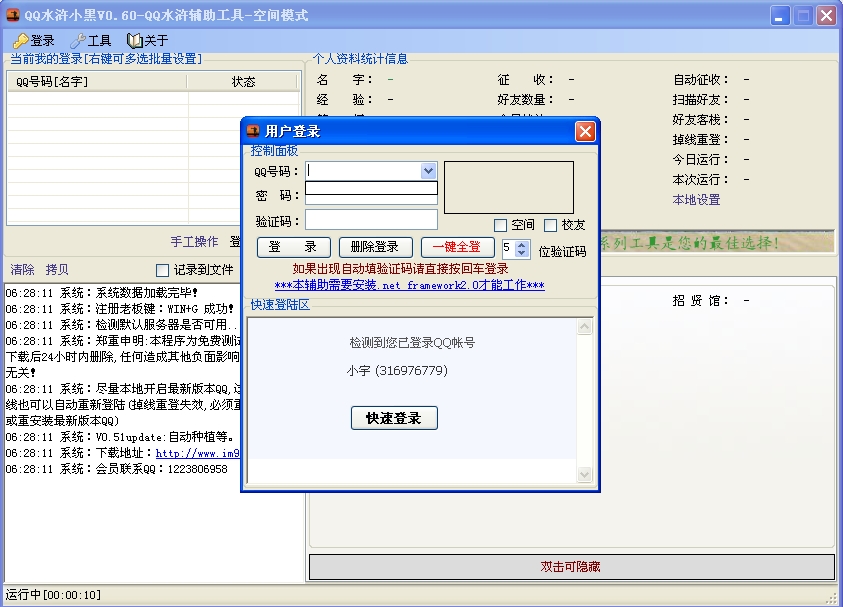The width and height of the screenshot is (843, 607).
Task: Click the 用户登录 dialog title icon
Action: coord(253,131)
